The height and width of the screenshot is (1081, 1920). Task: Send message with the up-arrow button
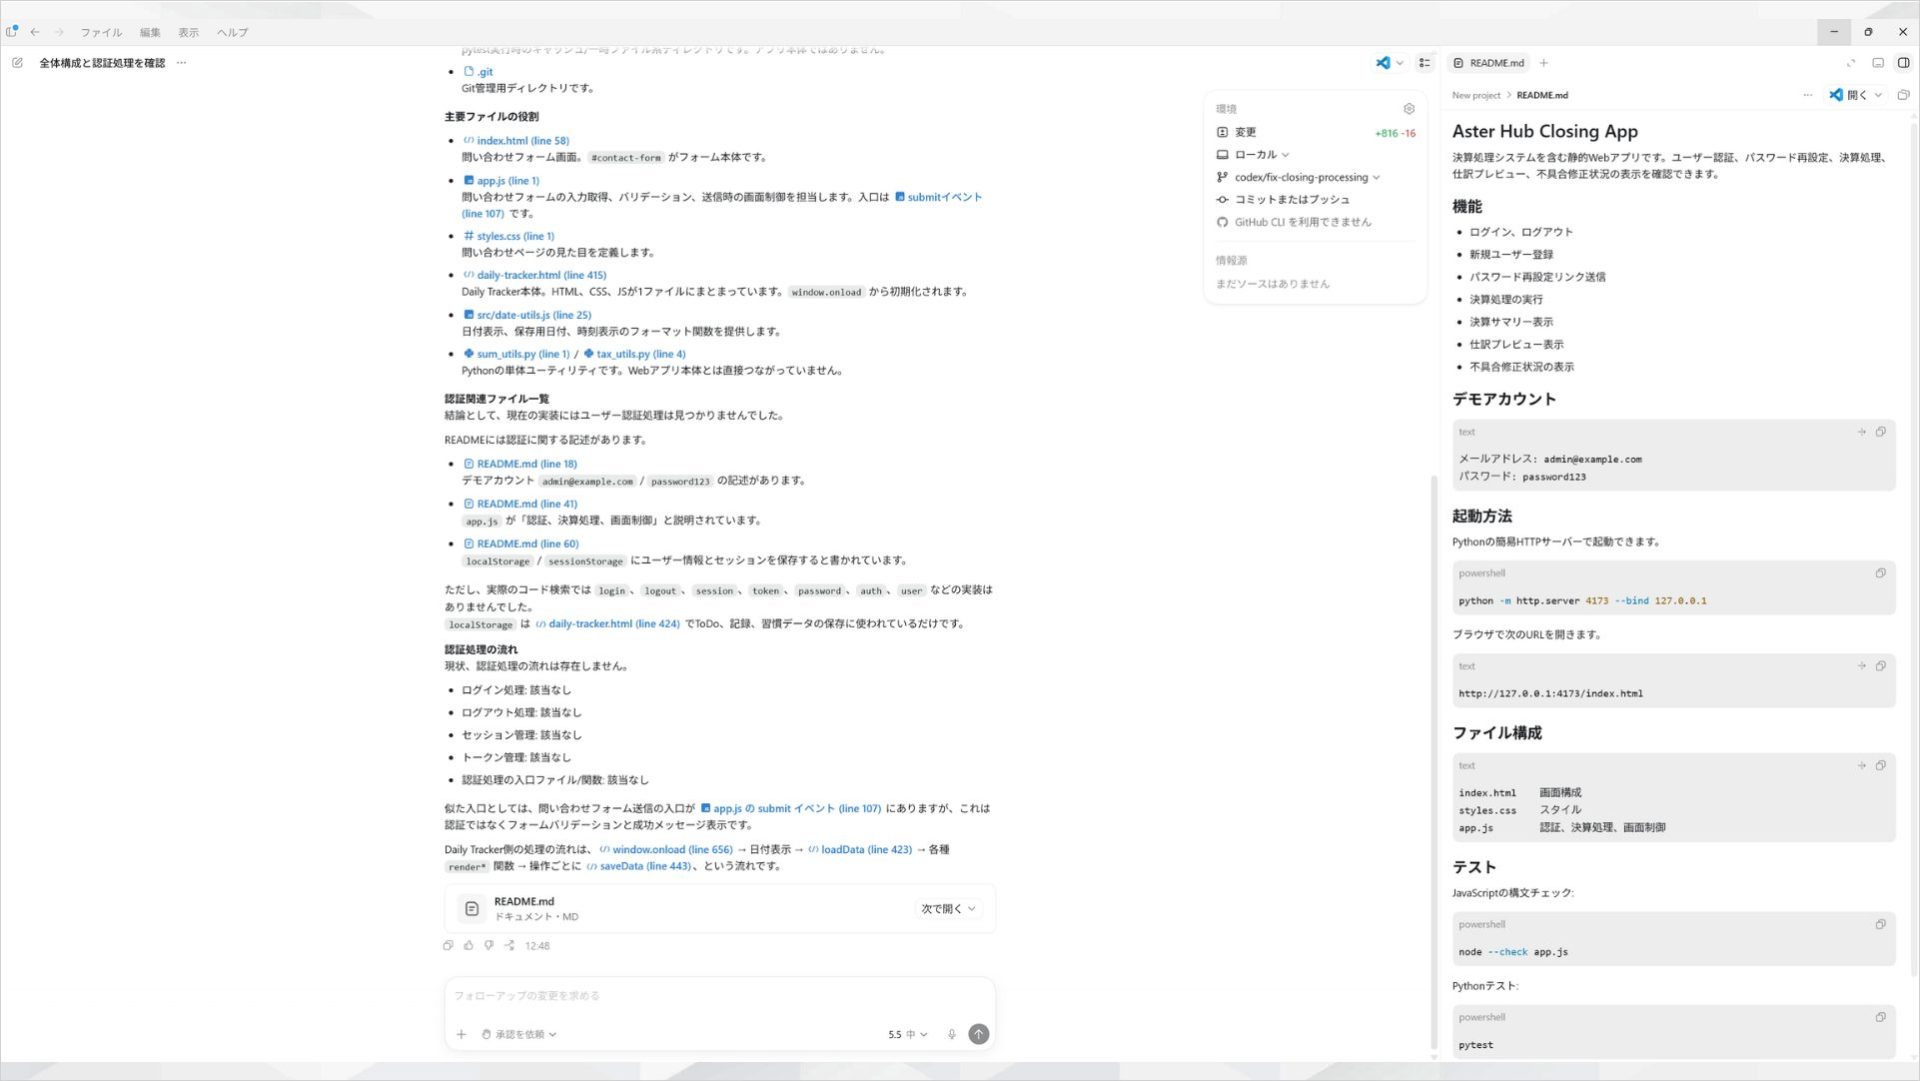(x=979, y=1035)
